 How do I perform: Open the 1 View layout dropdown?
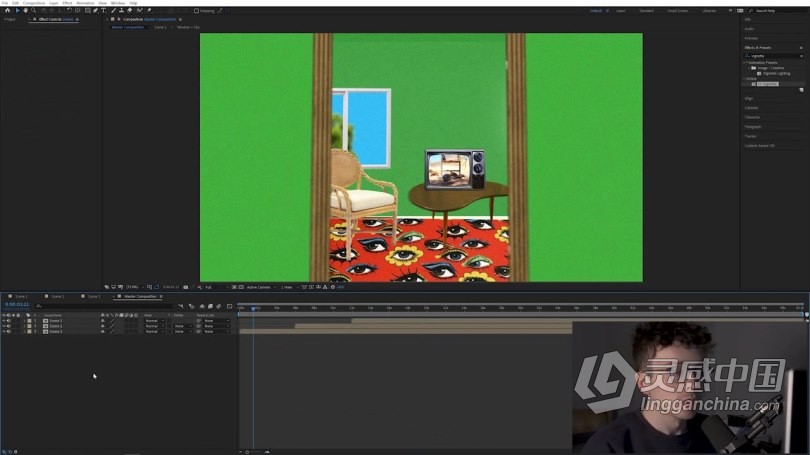coord(289,287)
